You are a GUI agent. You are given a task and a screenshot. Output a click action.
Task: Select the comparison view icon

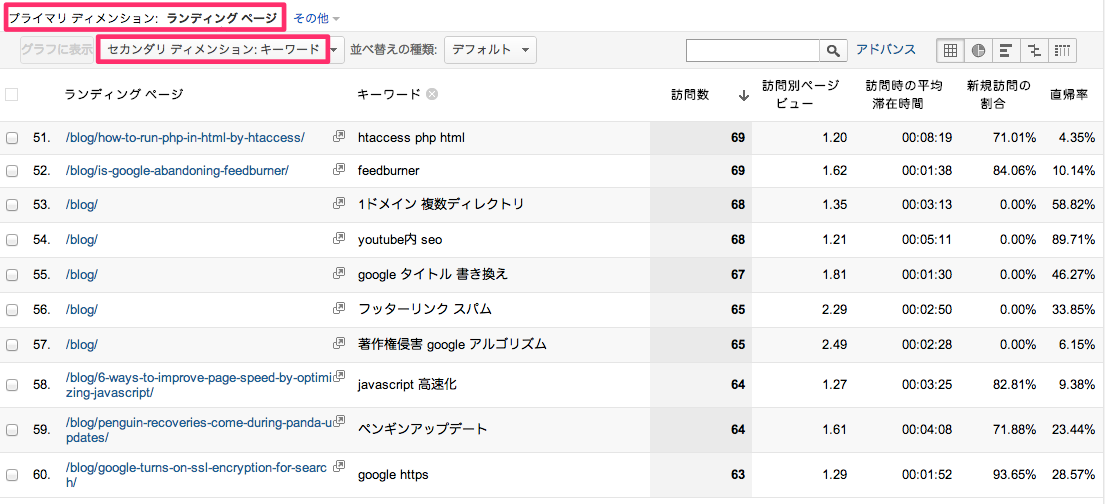pyautogui.click(x=1035, y=50)
